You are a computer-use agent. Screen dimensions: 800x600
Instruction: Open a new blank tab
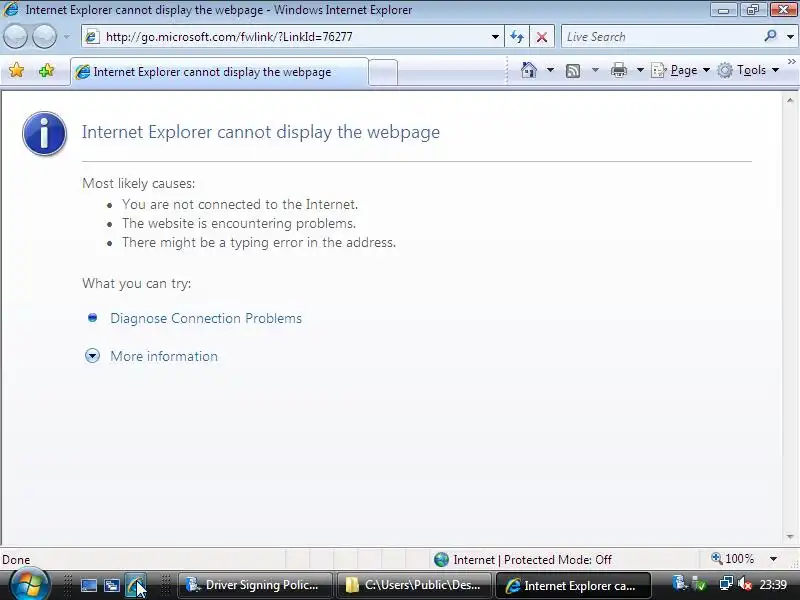(x=383, y=72)
